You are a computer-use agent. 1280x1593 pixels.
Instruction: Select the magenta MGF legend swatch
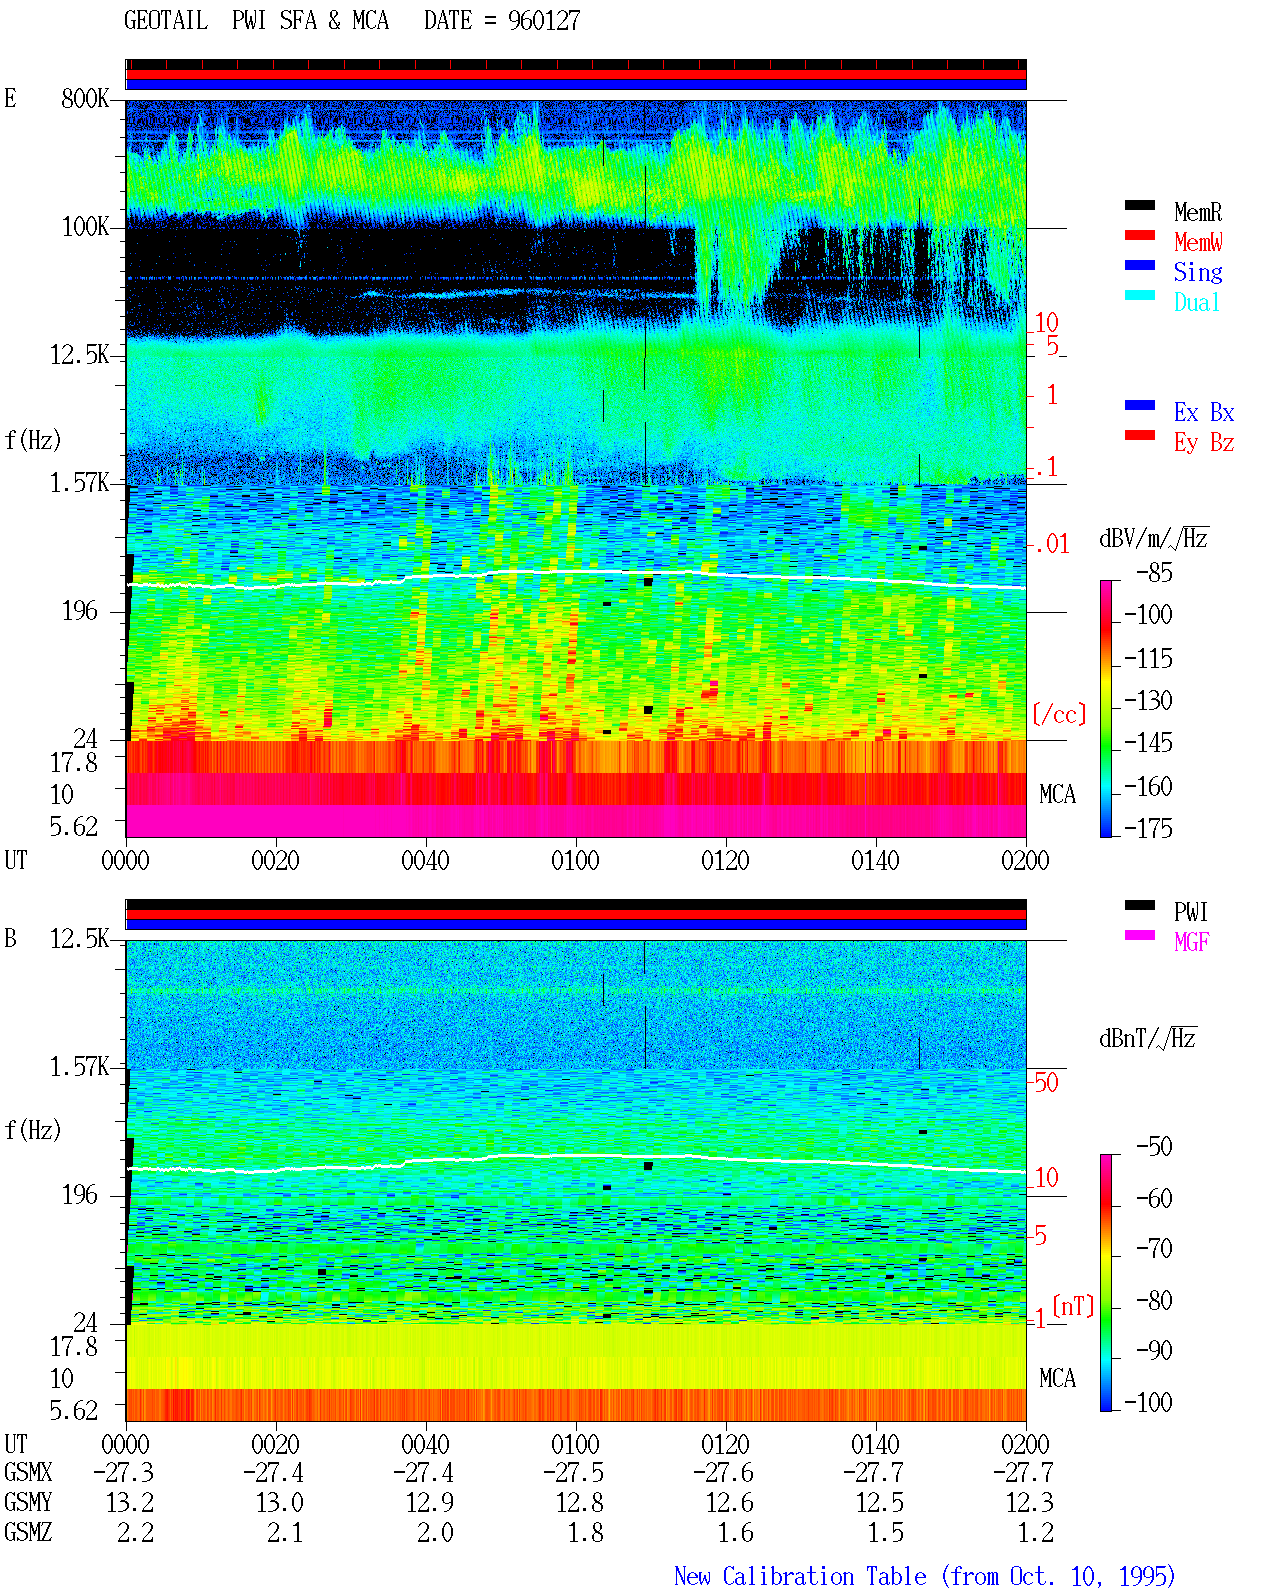pos(1140,935)
